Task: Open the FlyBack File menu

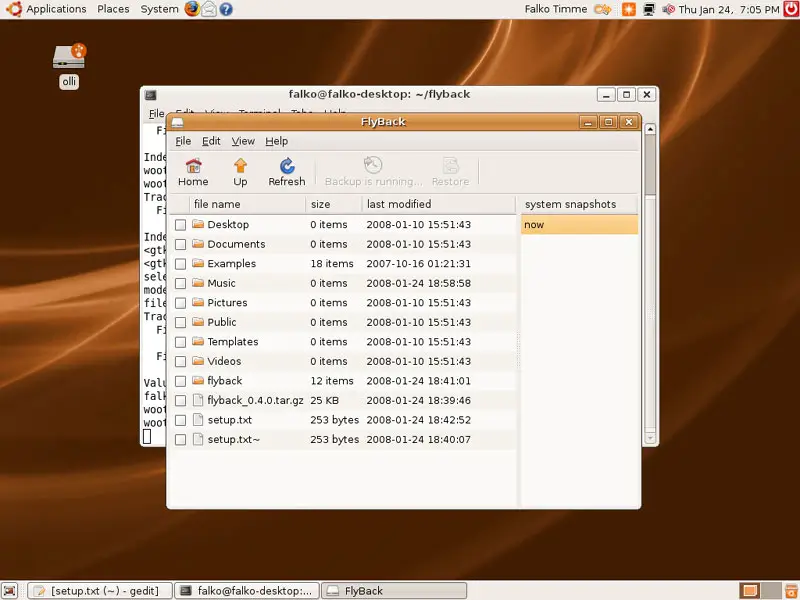Action: [x=183, y=141]
